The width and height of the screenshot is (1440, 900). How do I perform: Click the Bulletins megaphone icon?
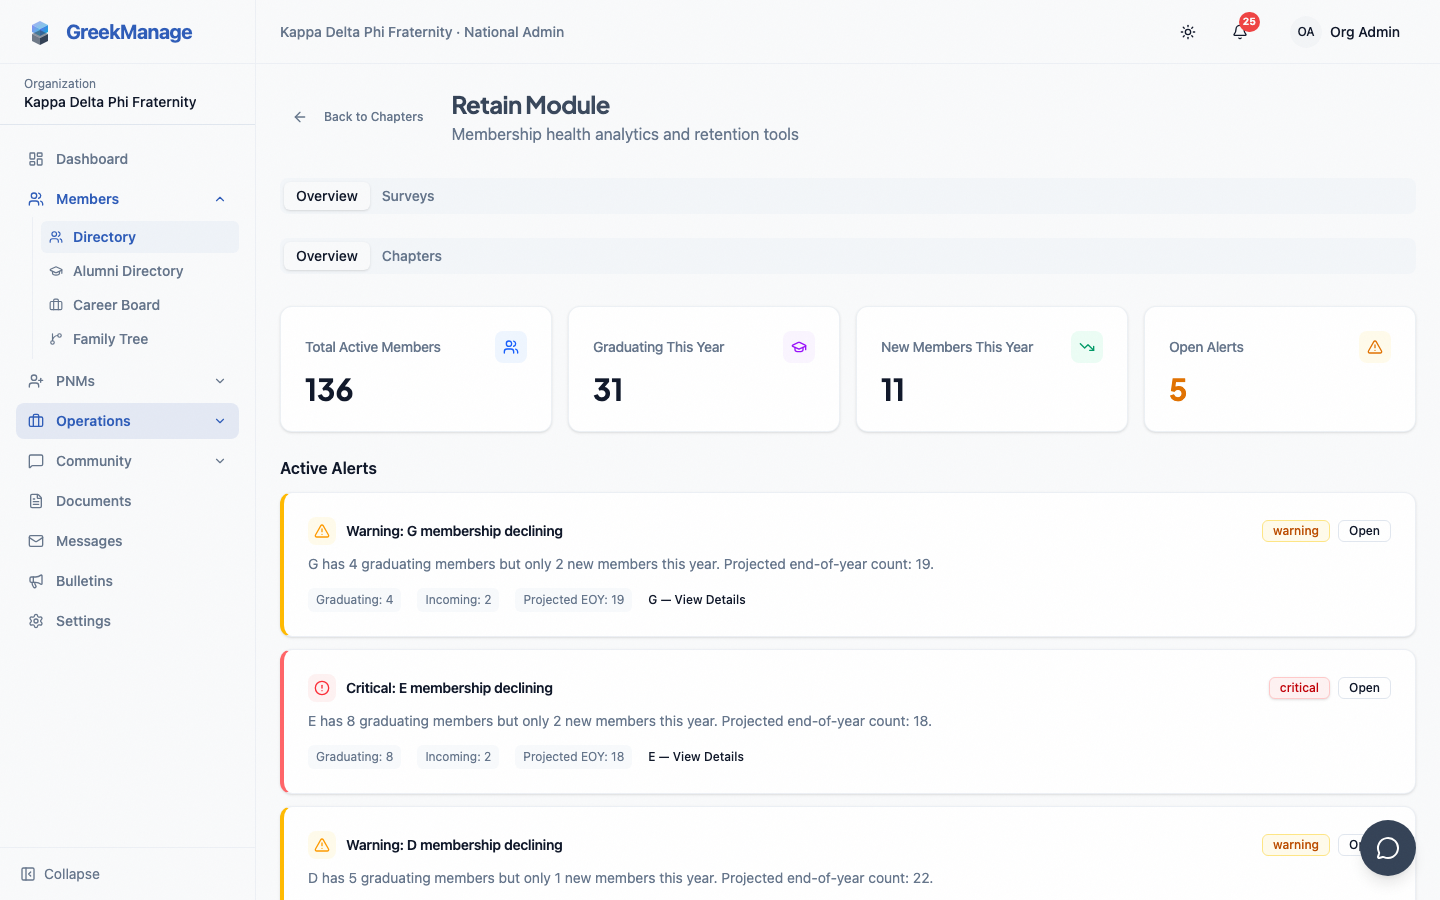(x=36, y=581)
